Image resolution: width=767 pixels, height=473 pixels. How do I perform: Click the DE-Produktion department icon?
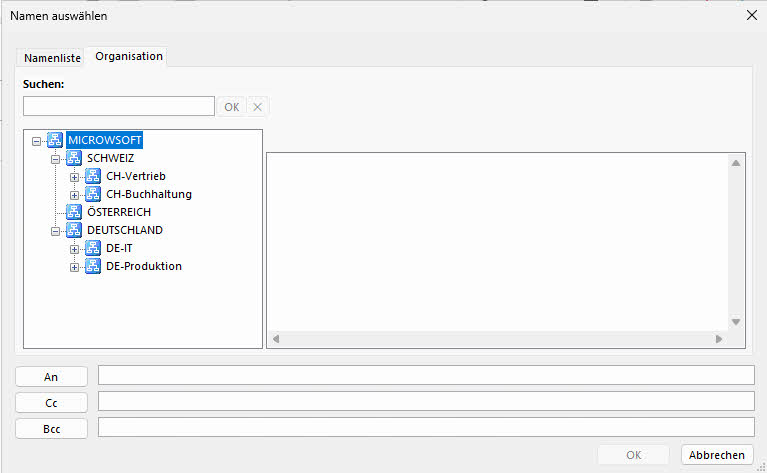coord(93,266)
